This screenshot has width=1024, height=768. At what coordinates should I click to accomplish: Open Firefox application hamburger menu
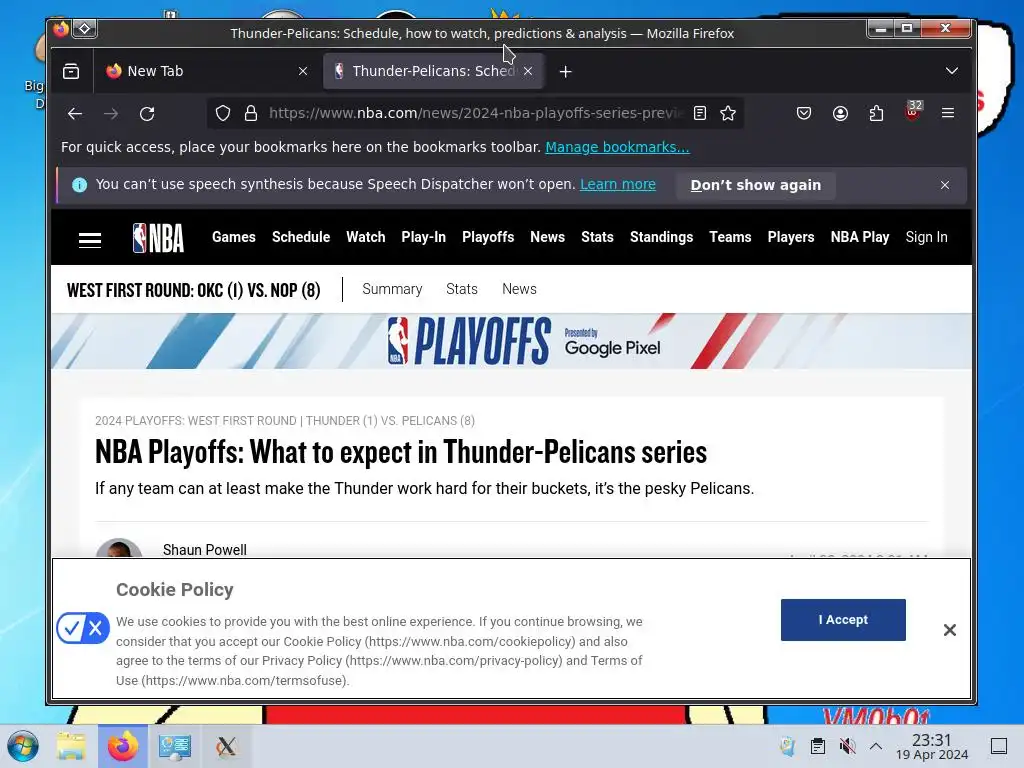[x=948, y=114]
